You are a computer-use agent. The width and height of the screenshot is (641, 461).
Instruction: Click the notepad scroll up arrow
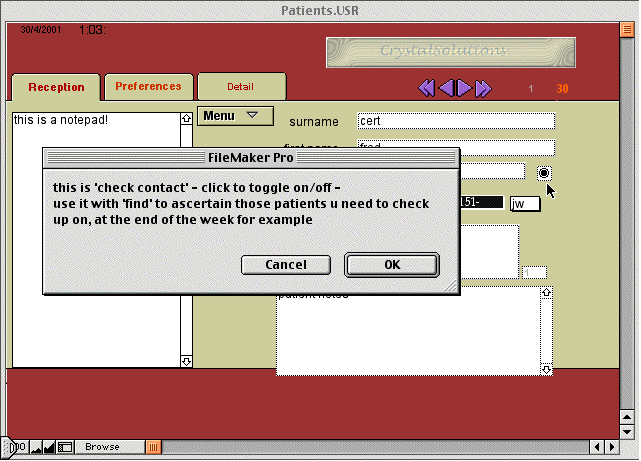[x=186, y=119]
